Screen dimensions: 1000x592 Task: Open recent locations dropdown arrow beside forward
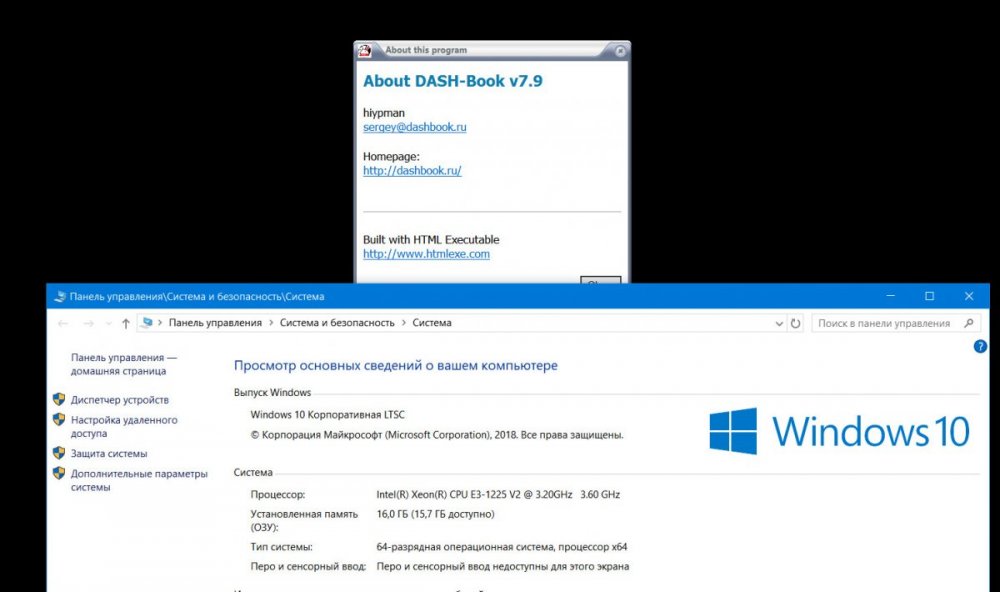108,323
